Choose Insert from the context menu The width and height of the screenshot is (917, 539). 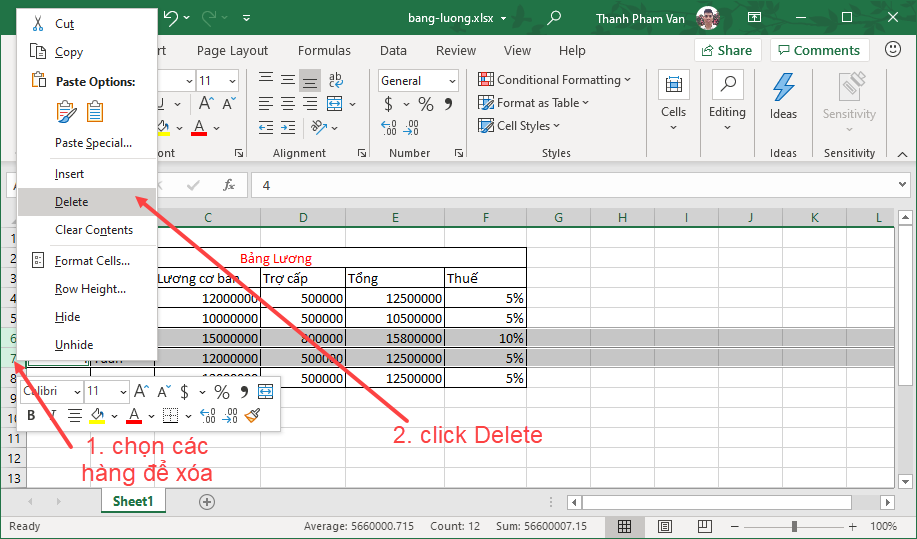[87, 174]
